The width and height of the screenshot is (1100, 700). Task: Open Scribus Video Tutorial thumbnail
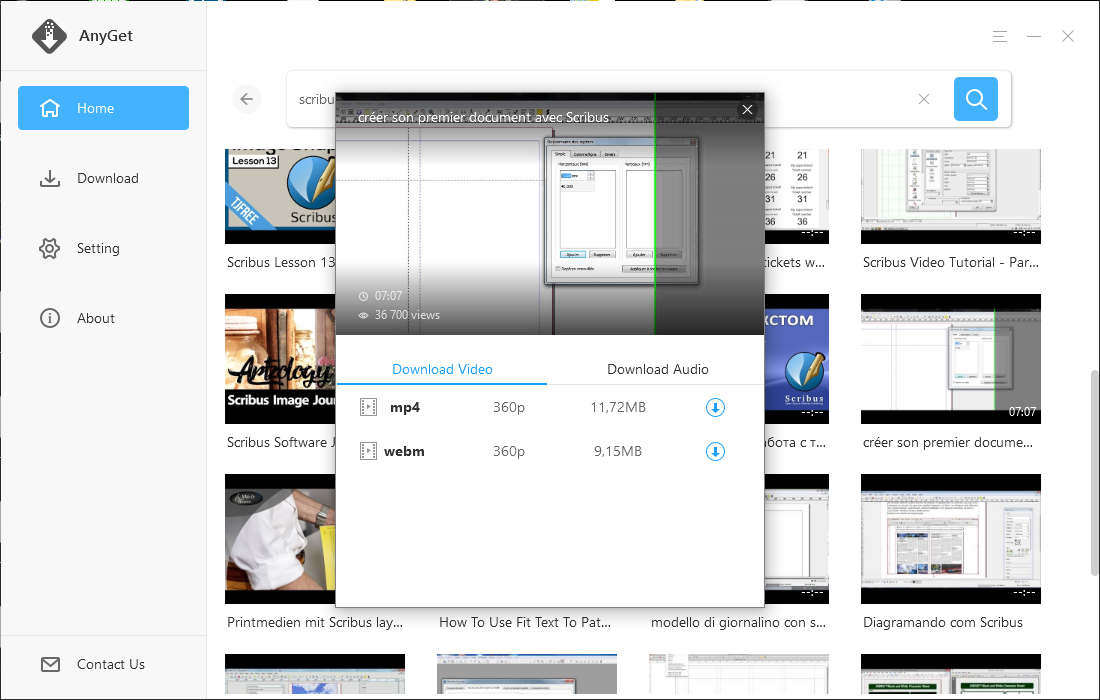click(x=951, y=196)
